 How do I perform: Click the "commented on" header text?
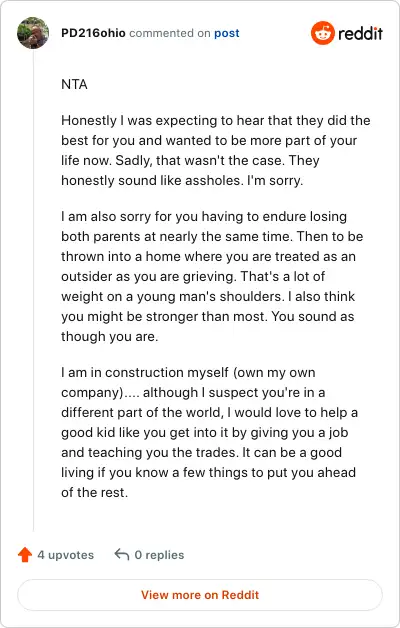pos(170,33)
